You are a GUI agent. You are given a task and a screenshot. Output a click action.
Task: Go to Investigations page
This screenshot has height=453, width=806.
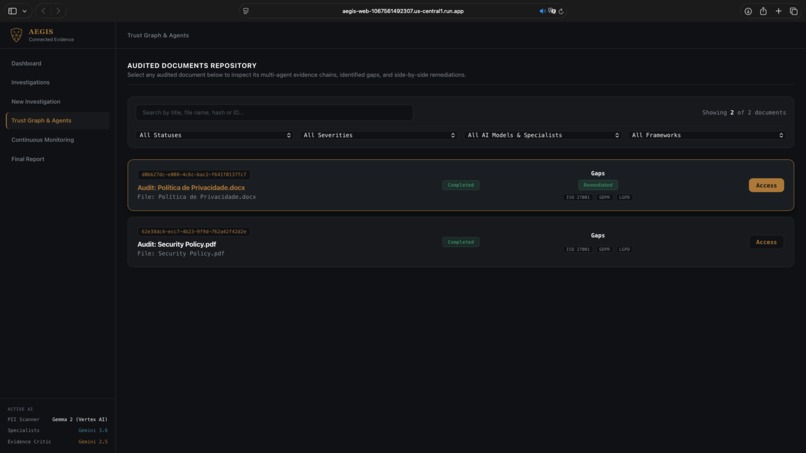pyautogui.click(x=30, y=82)
